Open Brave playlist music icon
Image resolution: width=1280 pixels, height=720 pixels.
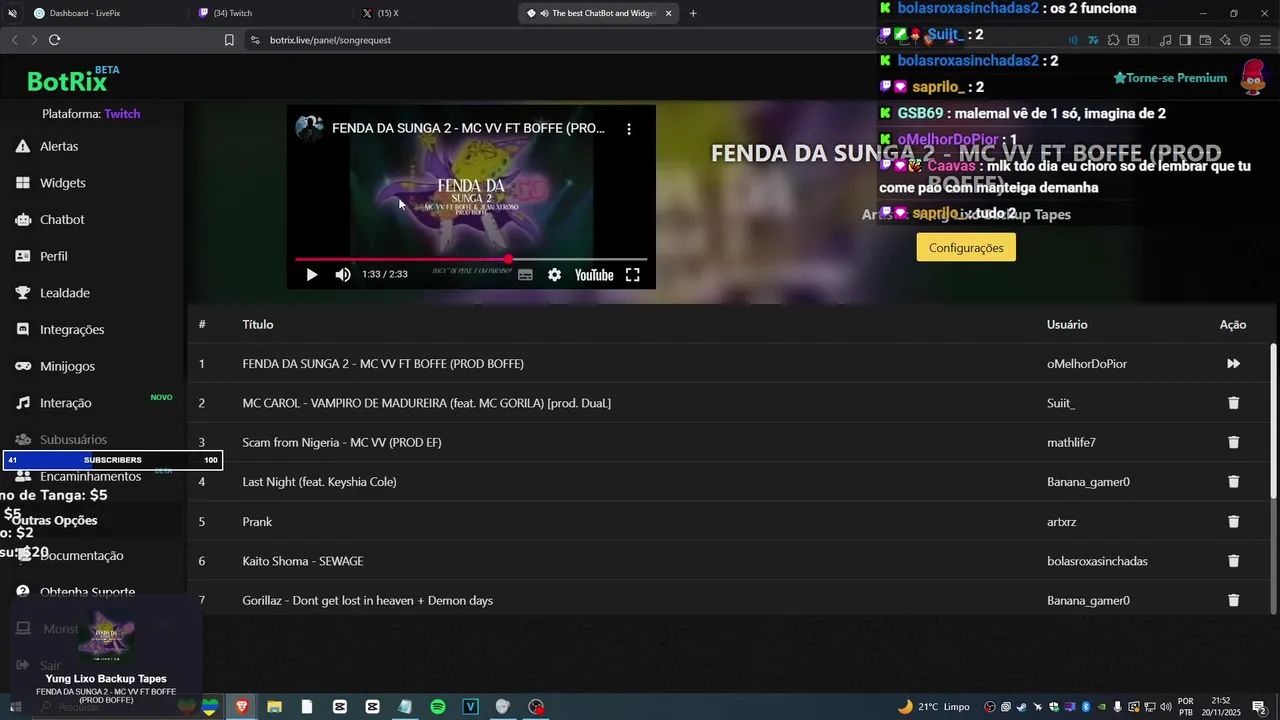[x=1165, y=40]
